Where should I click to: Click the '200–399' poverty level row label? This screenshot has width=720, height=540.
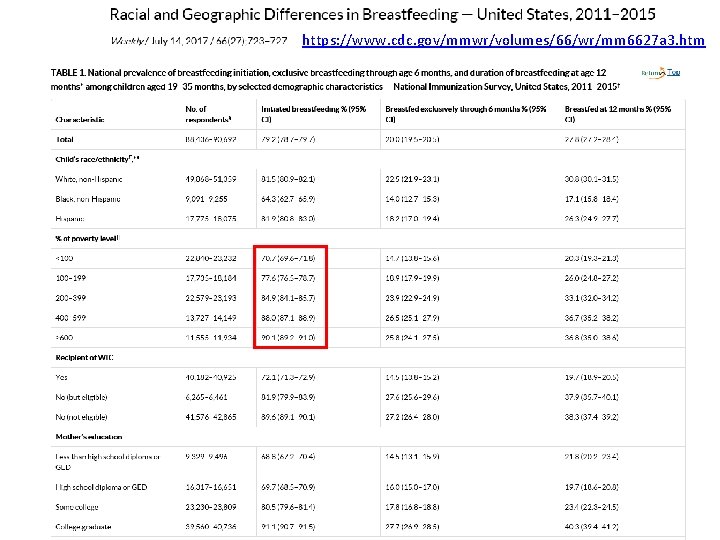(x=71, y=298)
